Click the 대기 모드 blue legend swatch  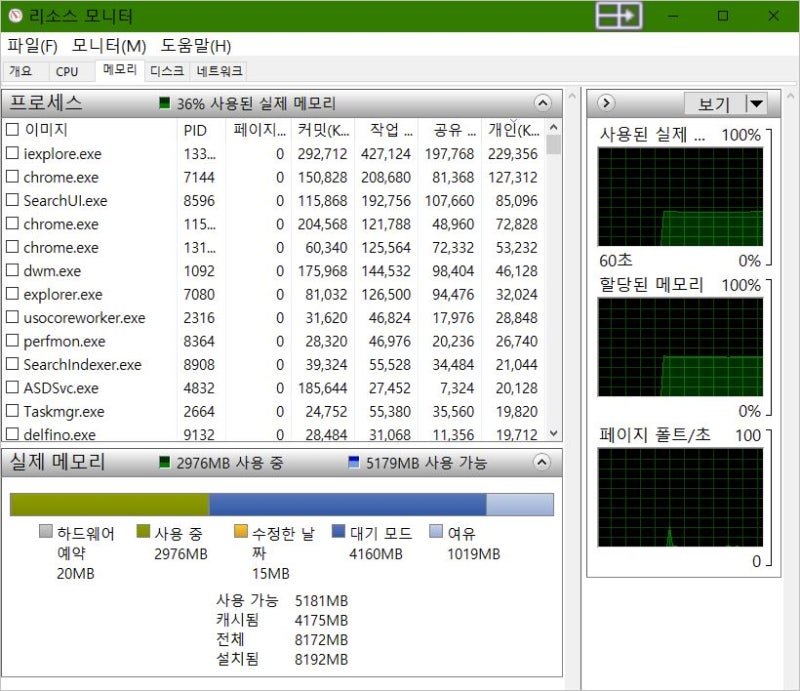click(x=338, y=531)
